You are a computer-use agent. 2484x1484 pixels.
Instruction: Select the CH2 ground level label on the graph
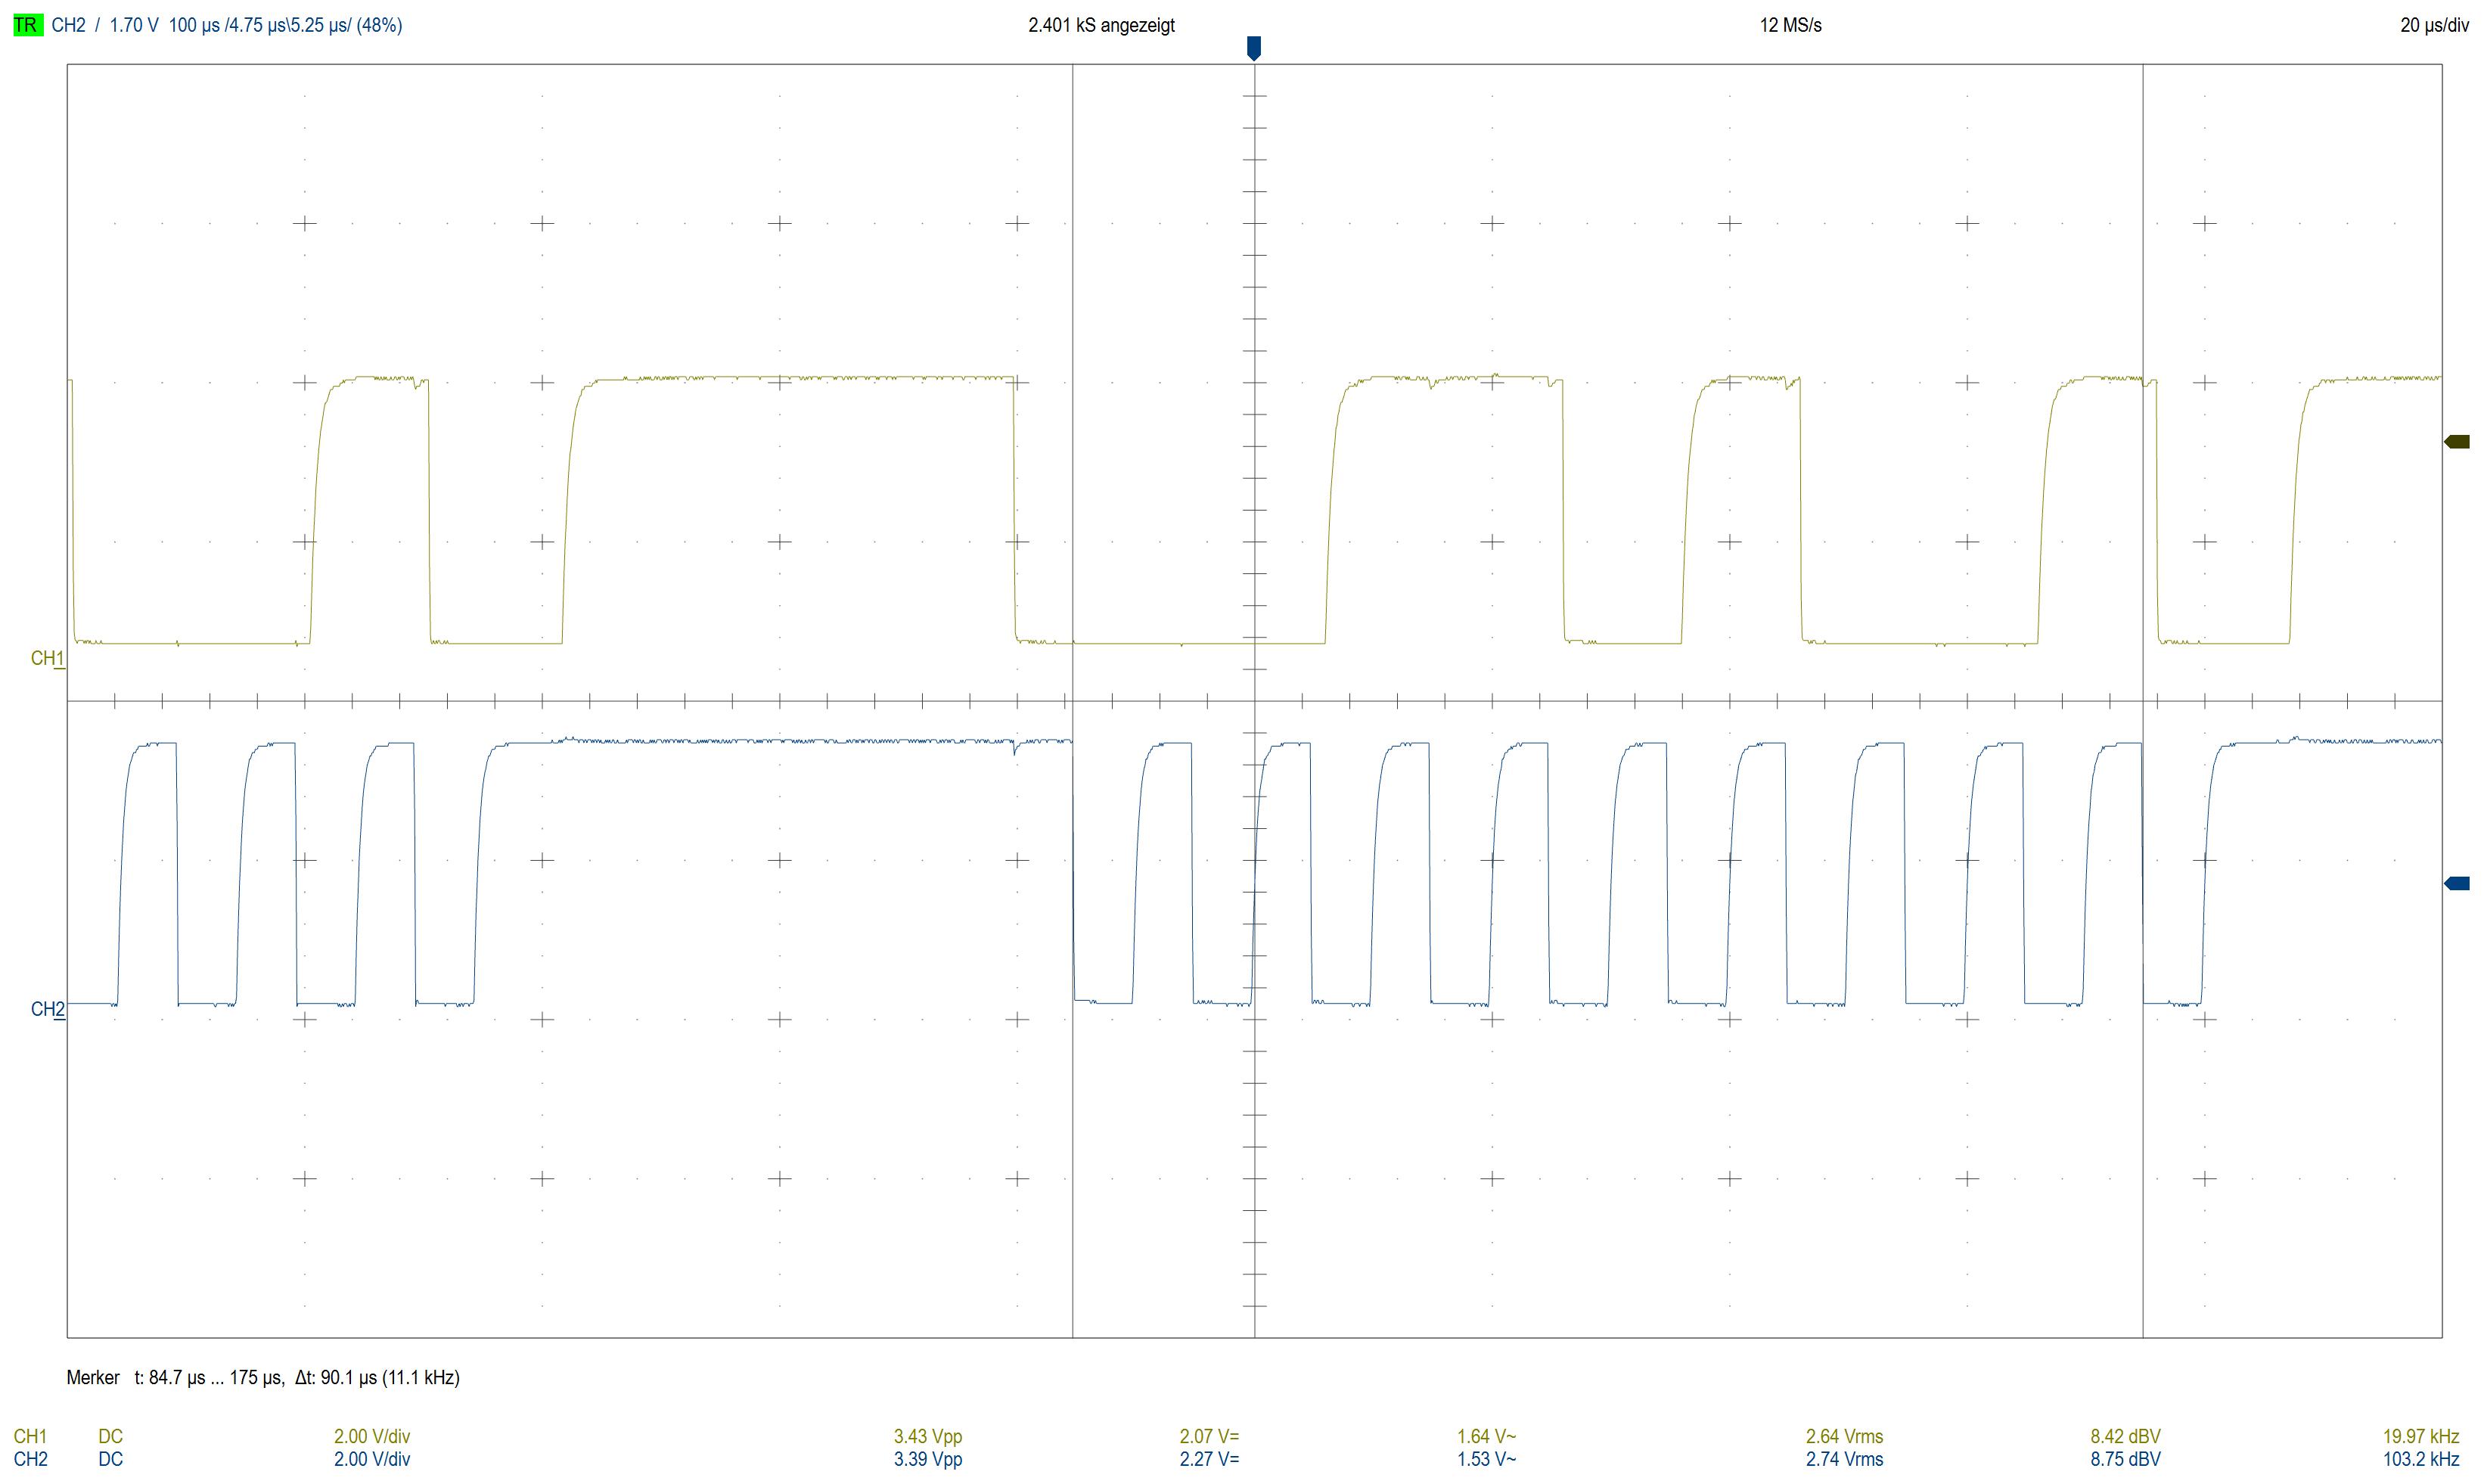[x=47, y=1009]
